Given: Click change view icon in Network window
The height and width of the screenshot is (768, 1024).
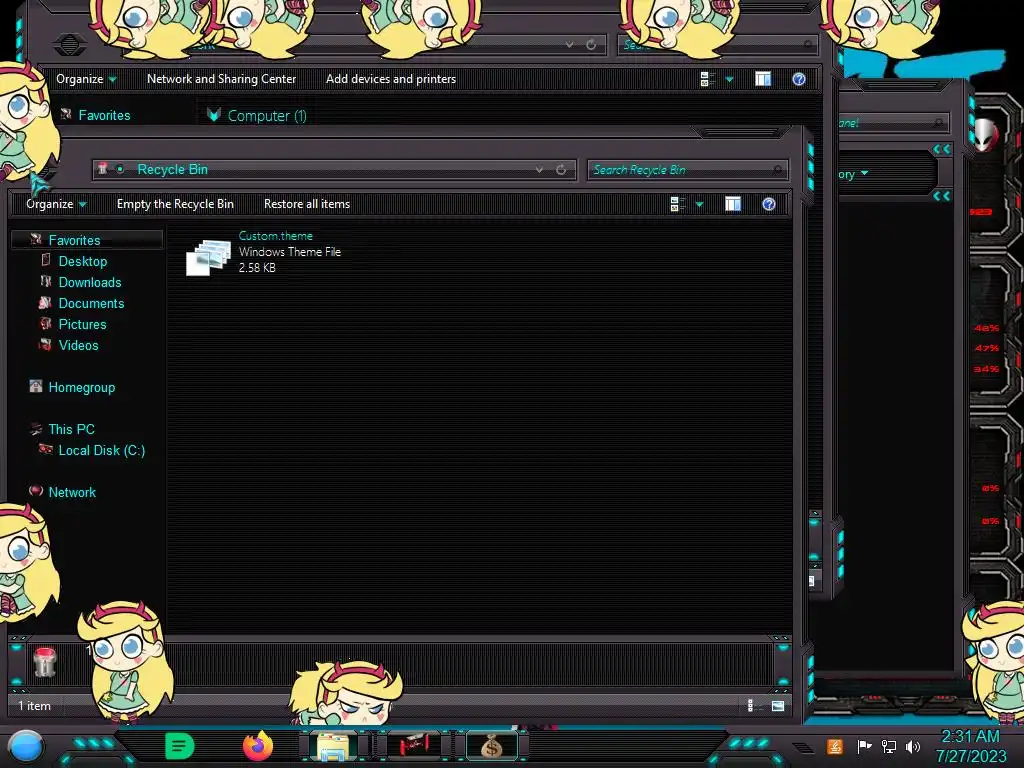Looking at the screenshot, I should 707,79.
